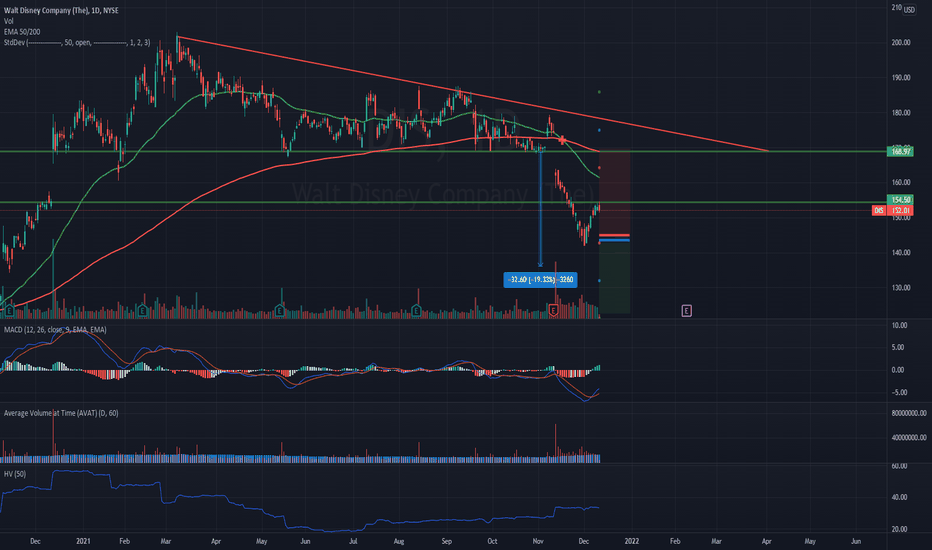Click the 130.00 price axis label
This screenshot has width=932, height=550.
pyautogui.click(x=900, y=288)
